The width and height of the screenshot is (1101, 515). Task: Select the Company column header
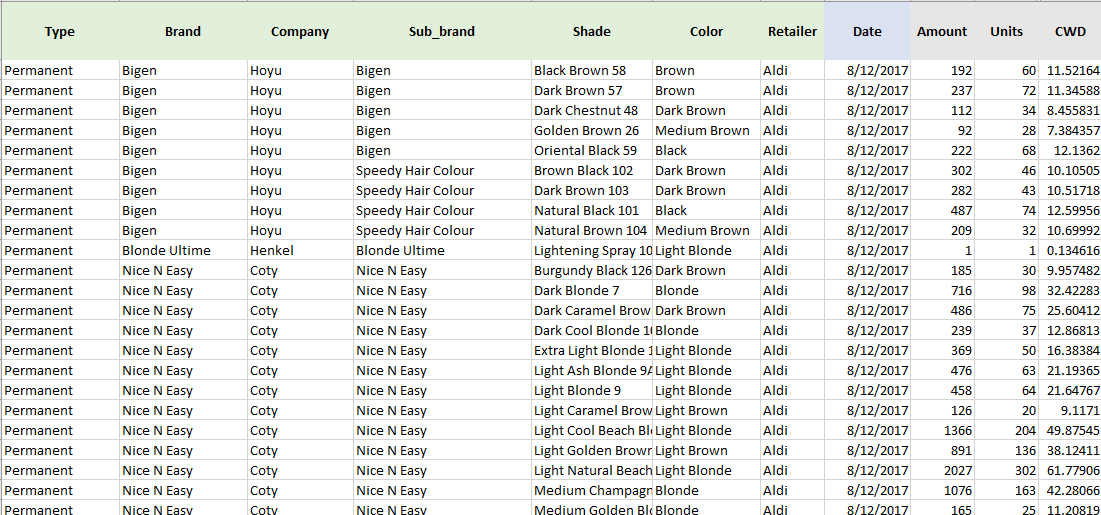300,31
